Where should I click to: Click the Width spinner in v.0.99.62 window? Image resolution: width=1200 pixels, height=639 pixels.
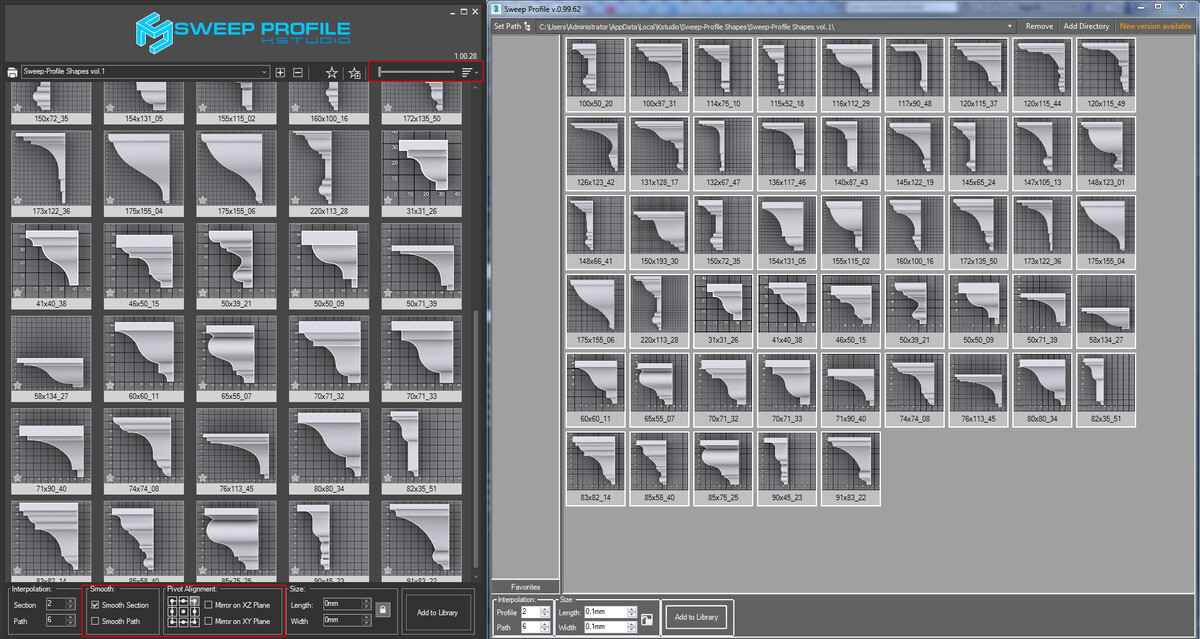pos(633,627)
